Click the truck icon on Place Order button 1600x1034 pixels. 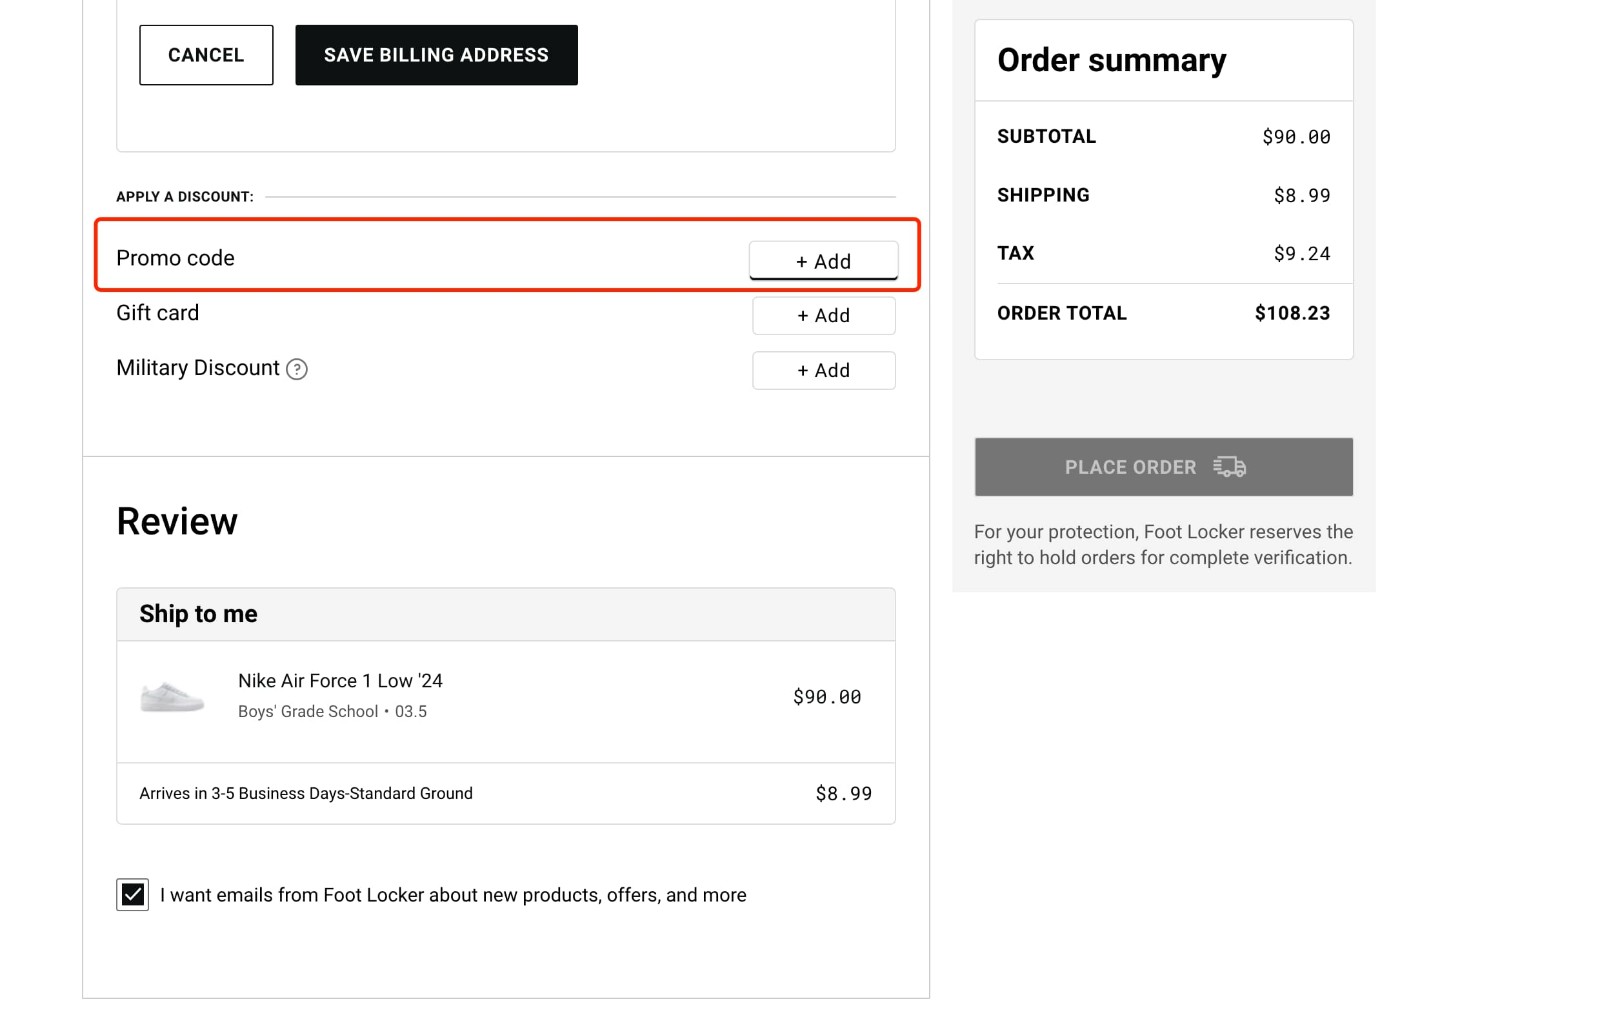pyautogui.click(x=1229, y=466)
